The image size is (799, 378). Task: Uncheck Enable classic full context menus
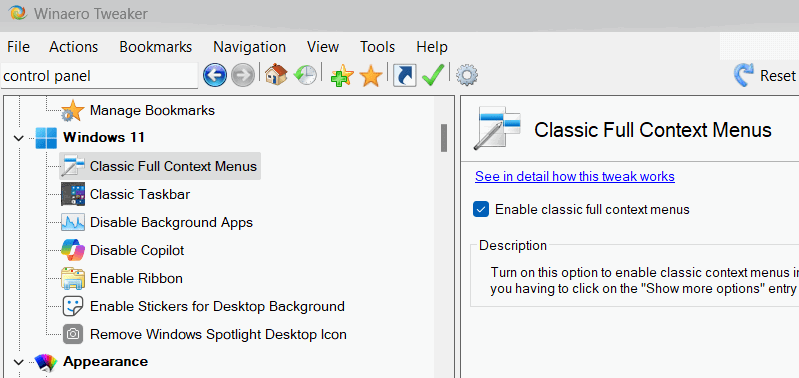481,209
